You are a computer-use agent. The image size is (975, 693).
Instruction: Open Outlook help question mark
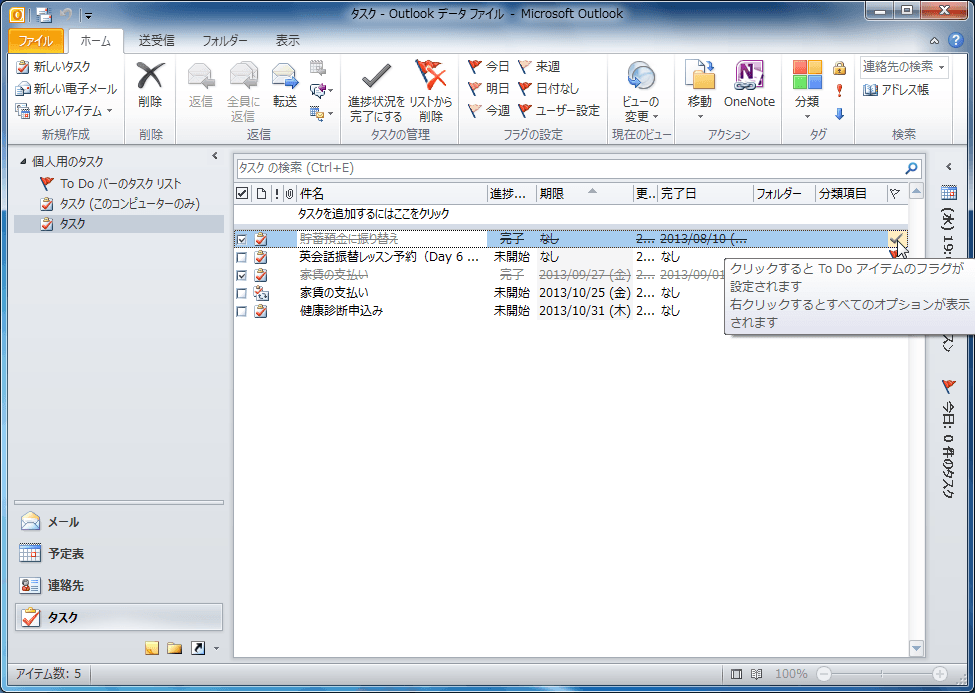click(x=956, y=40)
